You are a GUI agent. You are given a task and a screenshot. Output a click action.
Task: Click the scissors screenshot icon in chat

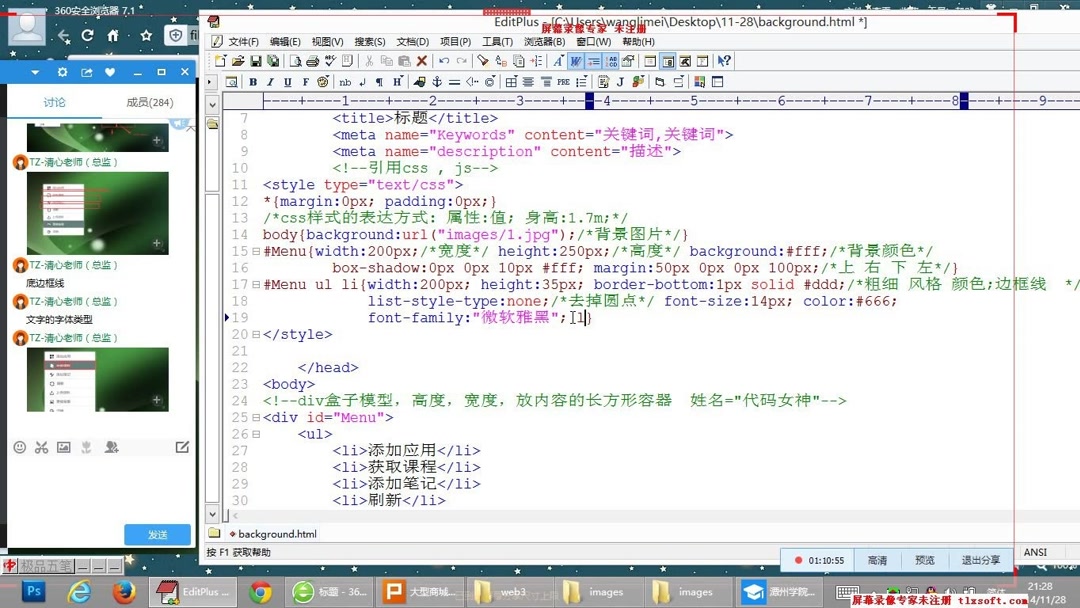(41, 448)
